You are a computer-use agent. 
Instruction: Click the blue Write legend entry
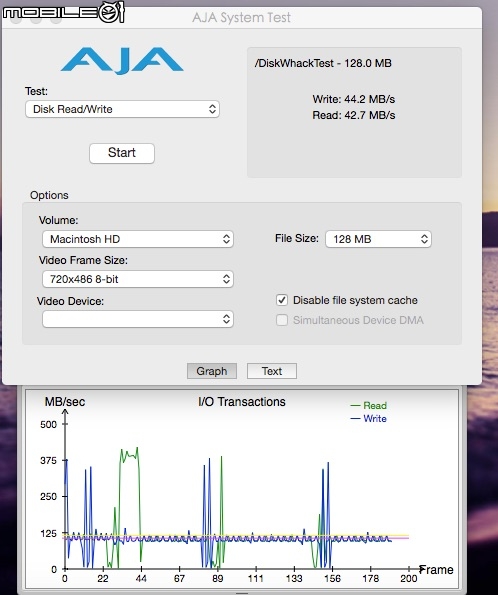(369, 419)
